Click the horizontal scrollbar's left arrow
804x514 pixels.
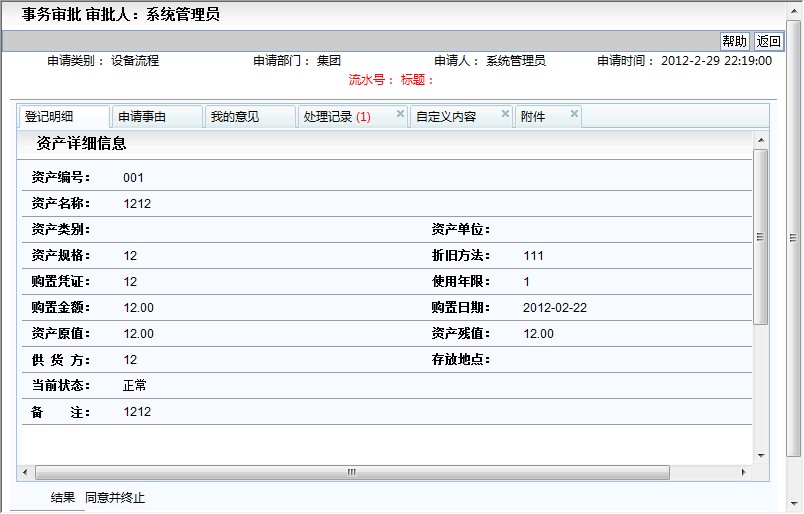pos(25,472)
